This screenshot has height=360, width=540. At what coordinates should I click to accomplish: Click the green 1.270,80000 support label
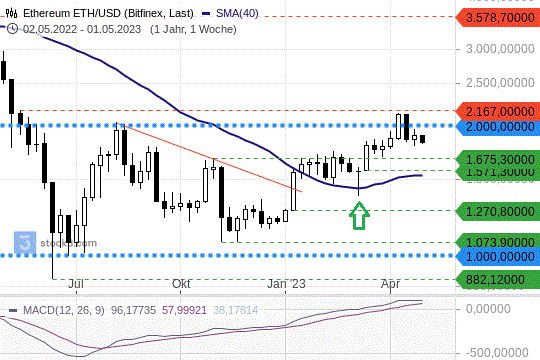(498, 211)
